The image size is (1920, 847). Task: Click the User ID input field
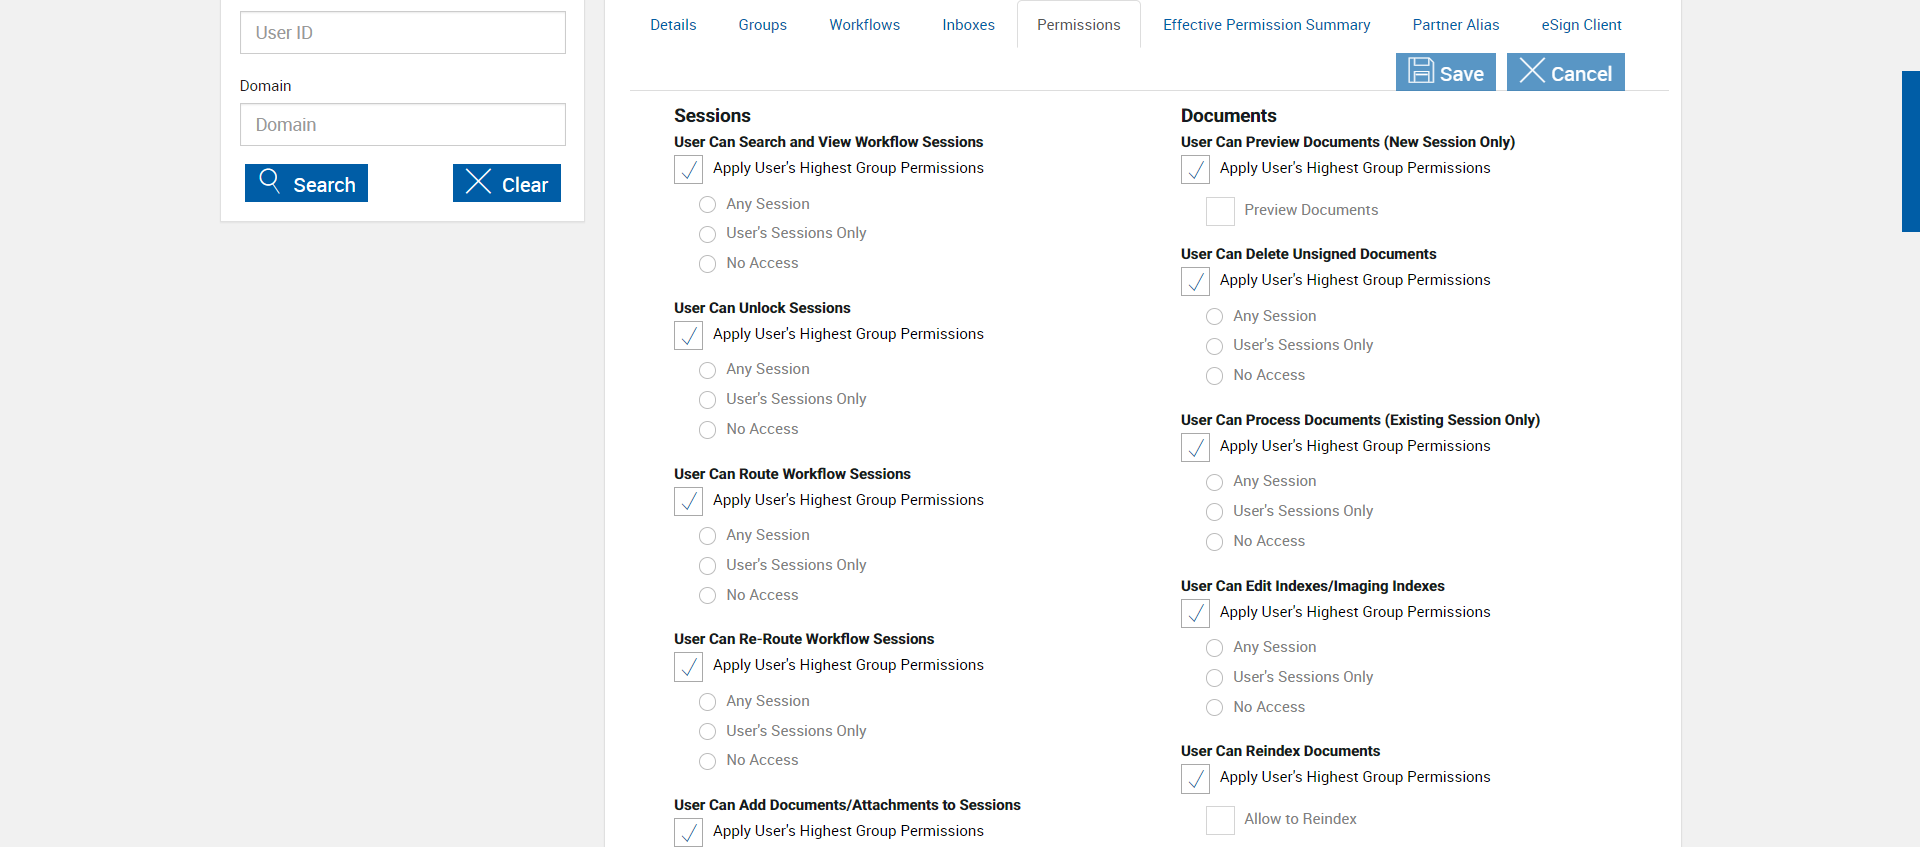point(402,33)
